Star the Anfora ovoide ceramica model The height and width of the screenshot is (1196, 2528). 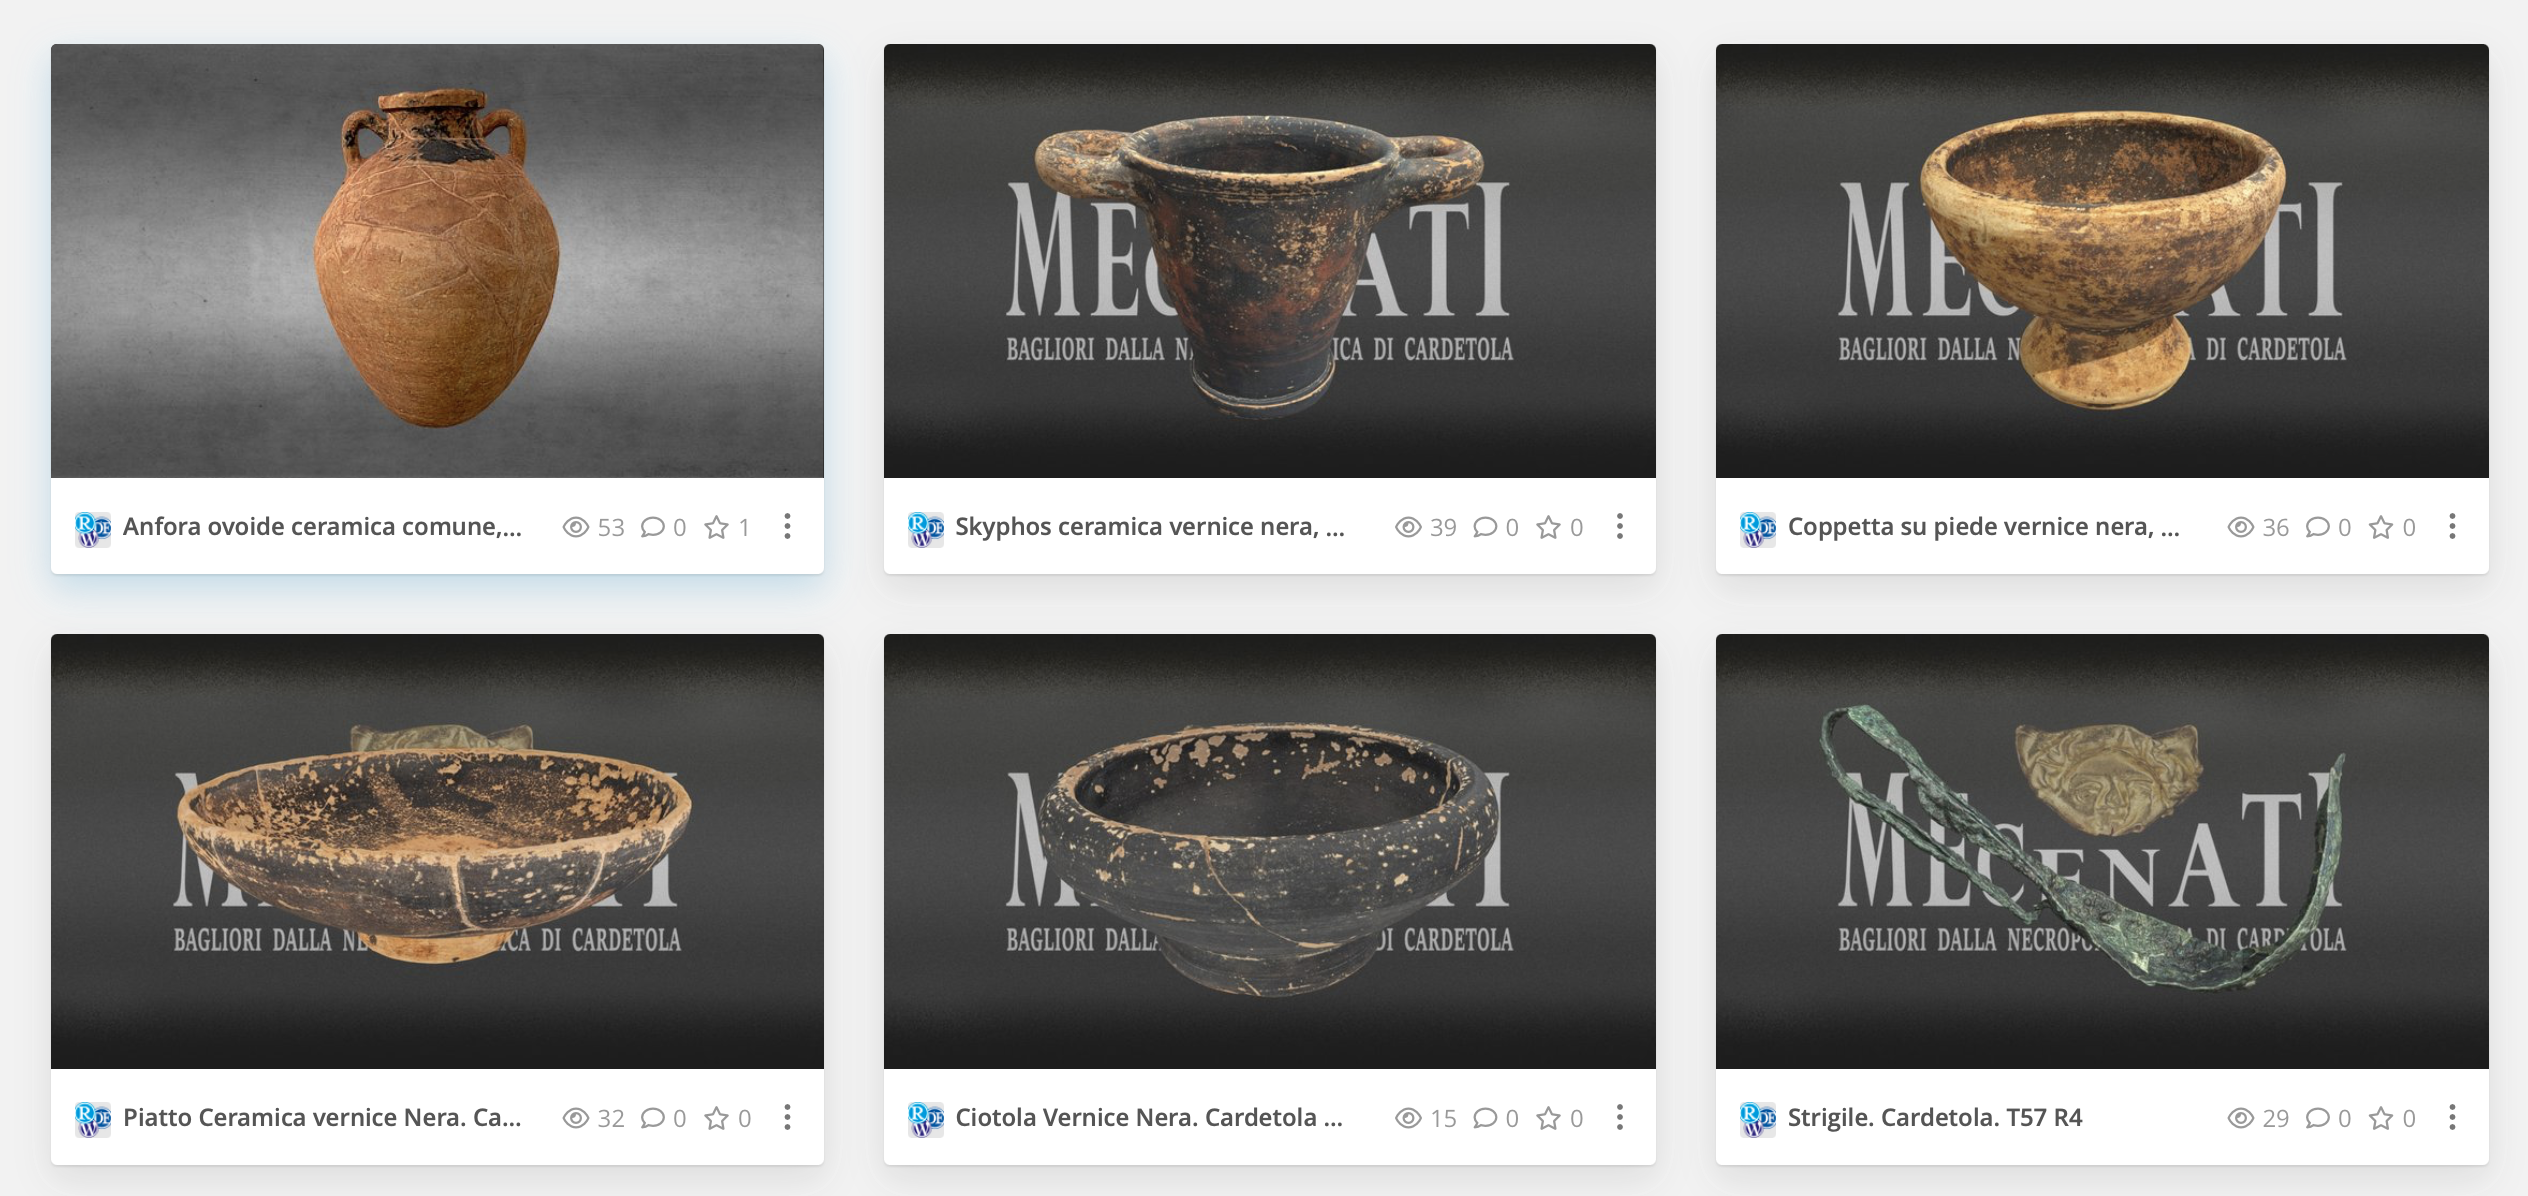[x=716, y=527]
